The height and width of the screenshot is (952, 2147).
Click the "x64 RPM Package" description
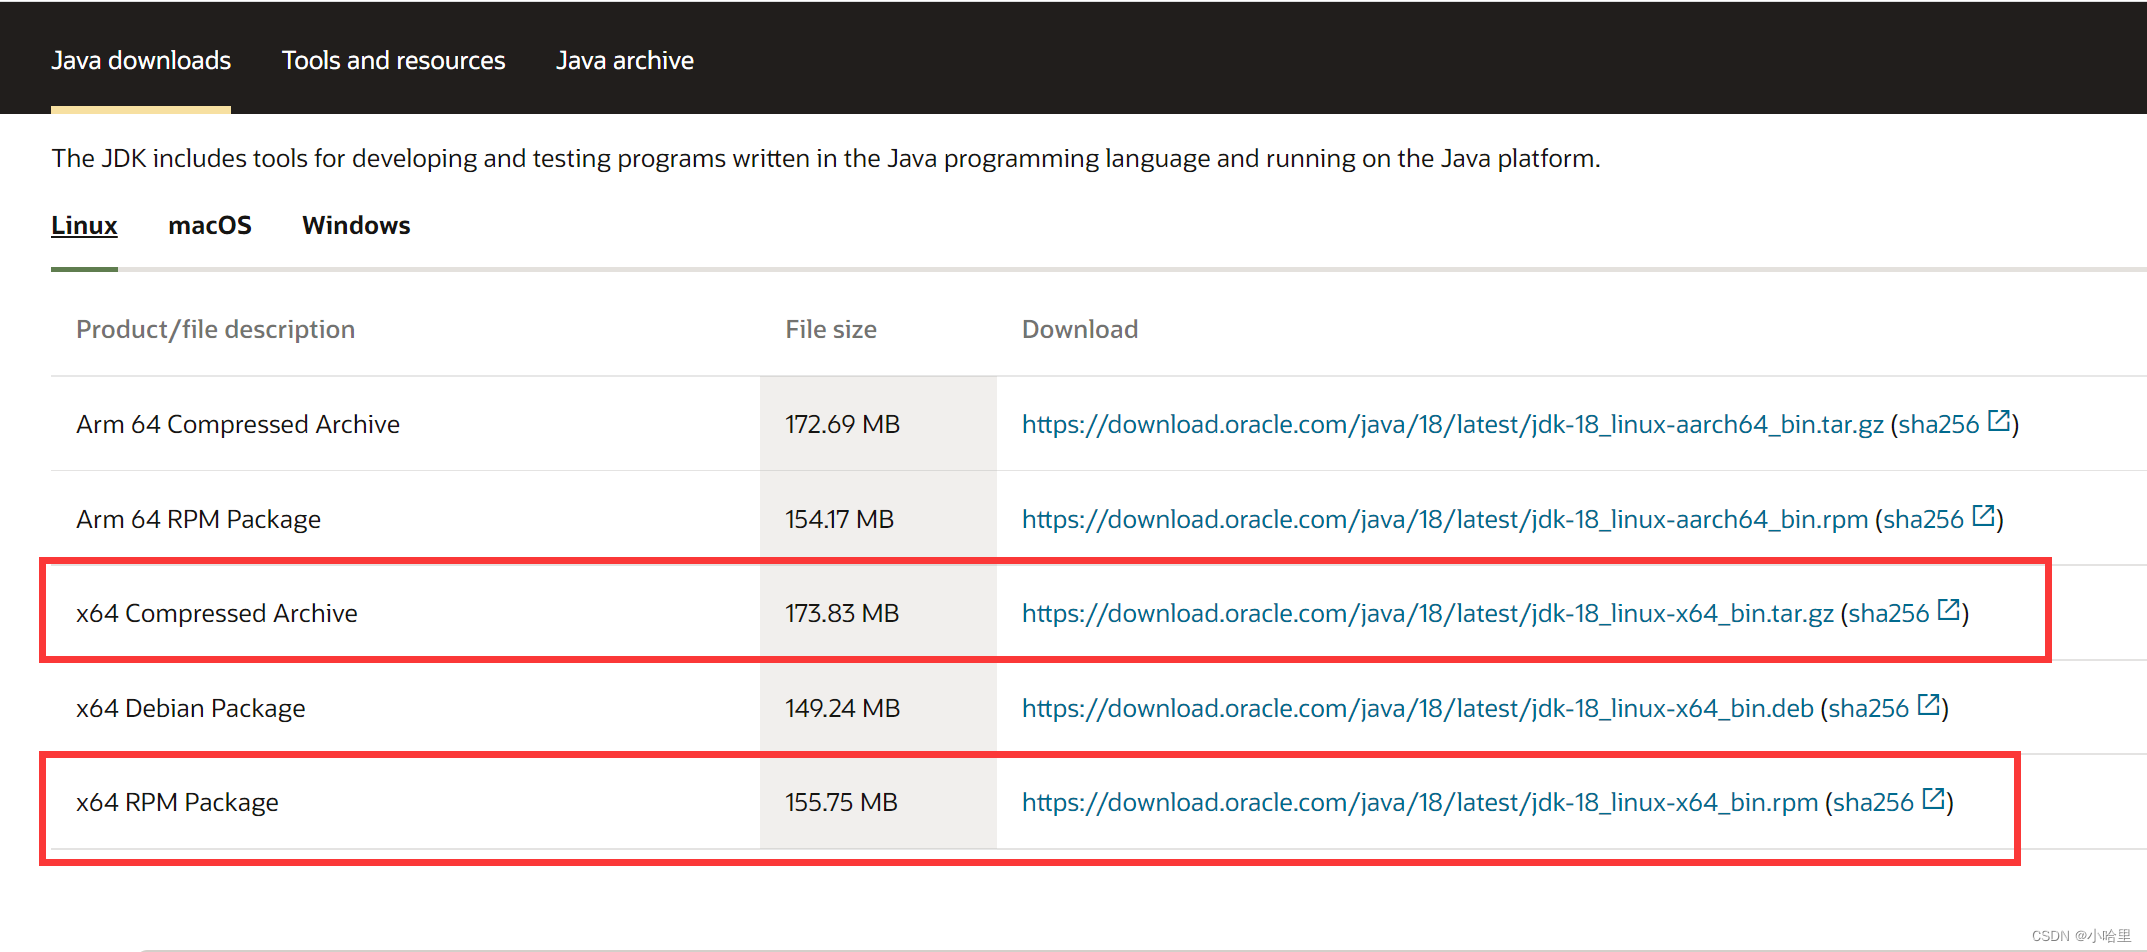[177, 802]
